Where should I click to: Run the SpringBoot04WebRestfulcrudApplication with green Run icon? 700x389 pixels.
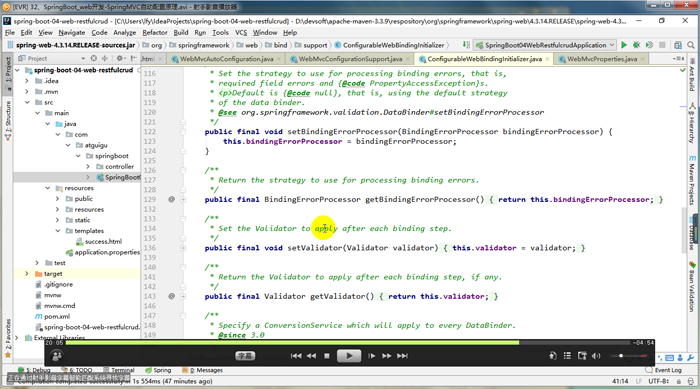(624, 45)
